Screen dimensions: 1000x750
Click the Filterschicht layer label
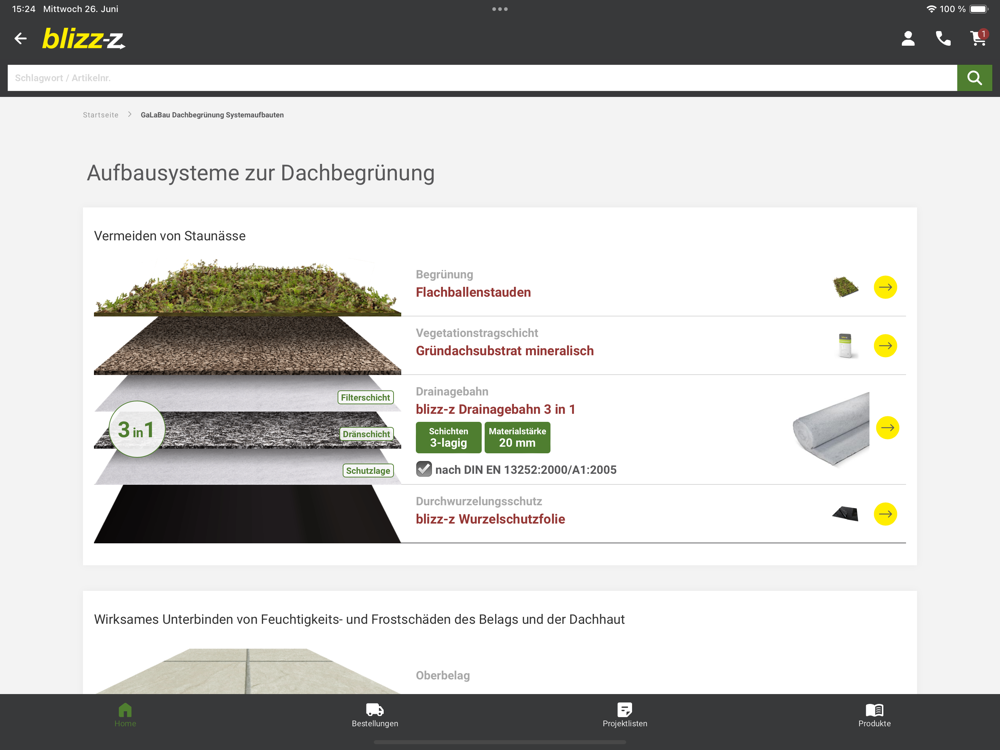[365, 397]
